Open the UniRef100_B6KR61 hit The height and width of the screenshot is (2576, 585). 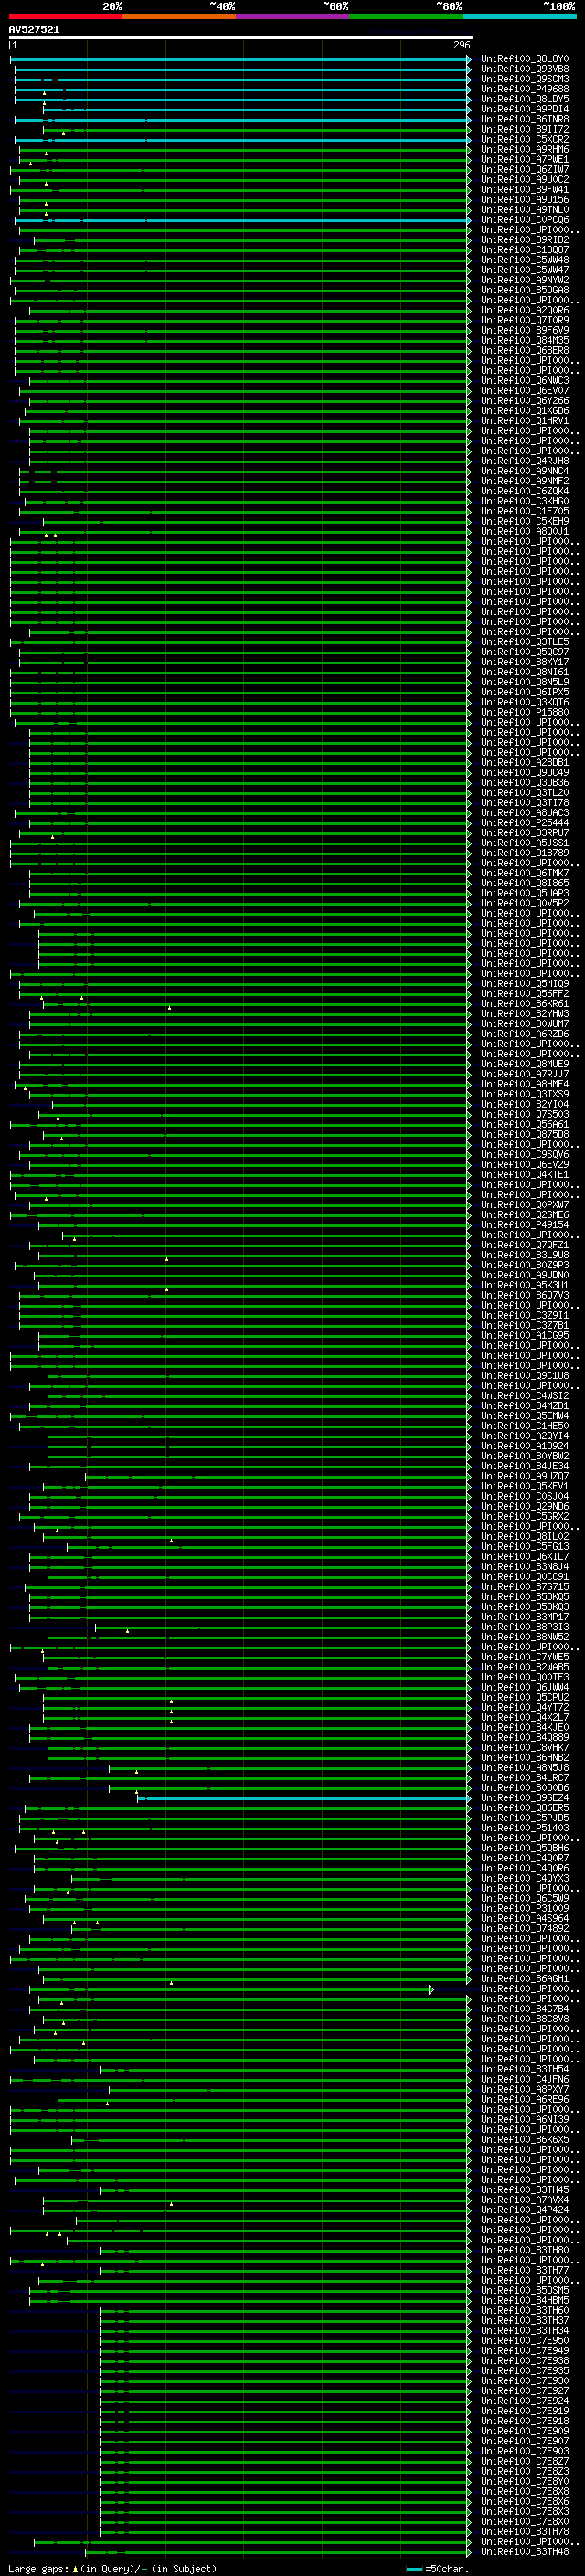tap(524, 1003)
